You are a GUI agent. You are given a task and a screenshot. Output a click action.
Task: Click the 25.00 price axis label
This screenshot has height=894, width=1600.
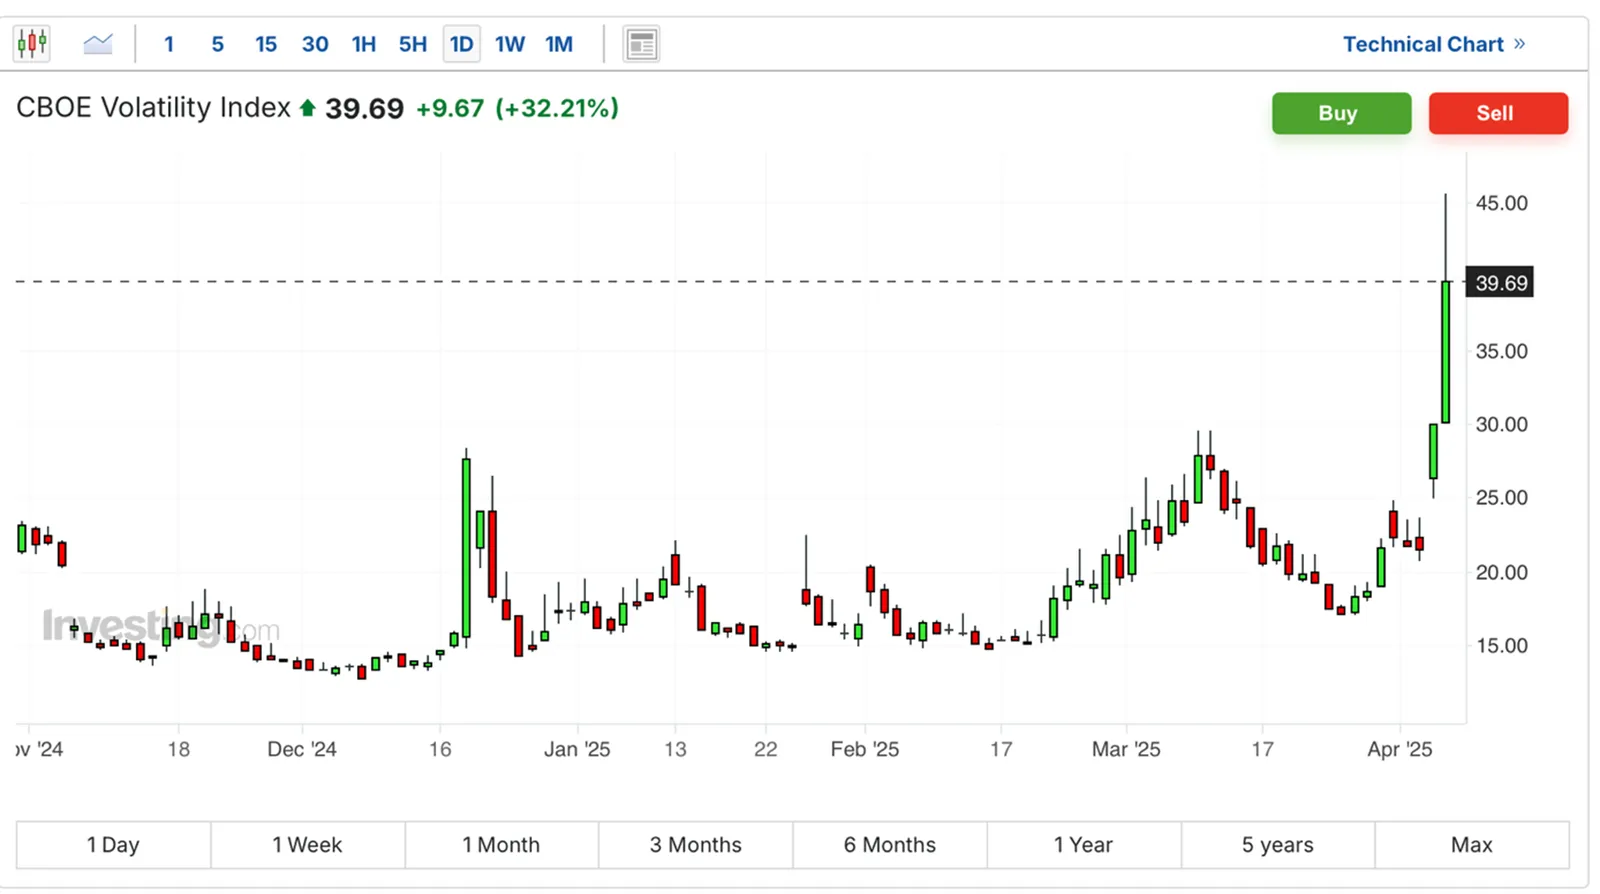[1501, 497]
